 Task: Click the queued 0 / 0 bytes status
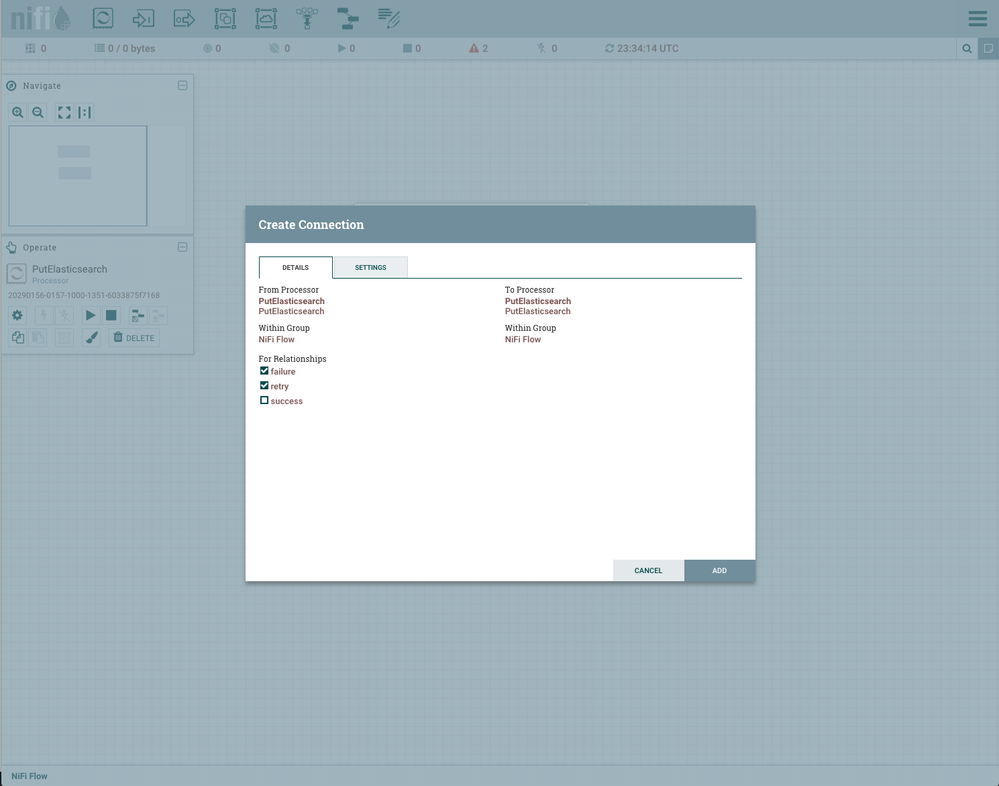[x=125, y=48]
